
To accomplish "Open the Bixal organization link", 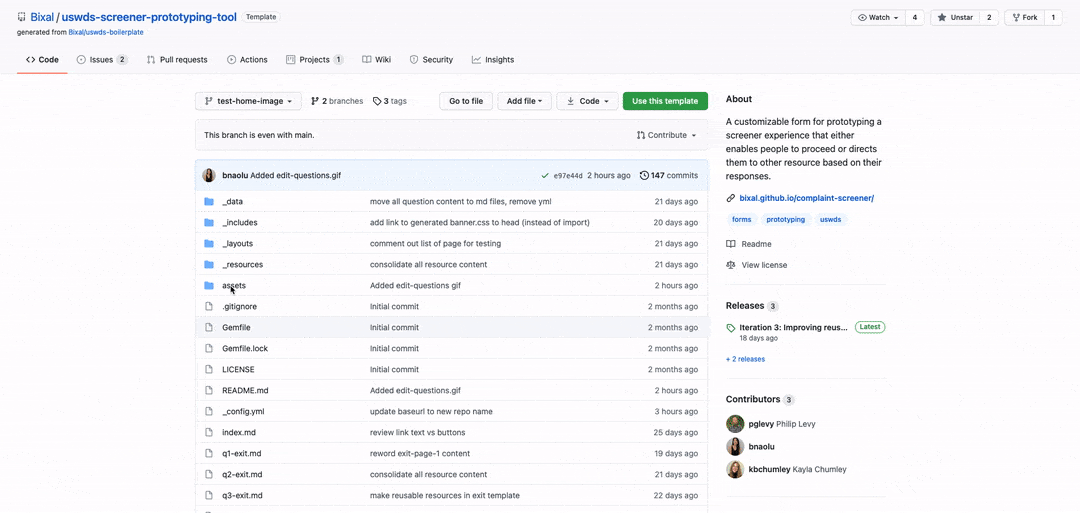I will [42, 17].
